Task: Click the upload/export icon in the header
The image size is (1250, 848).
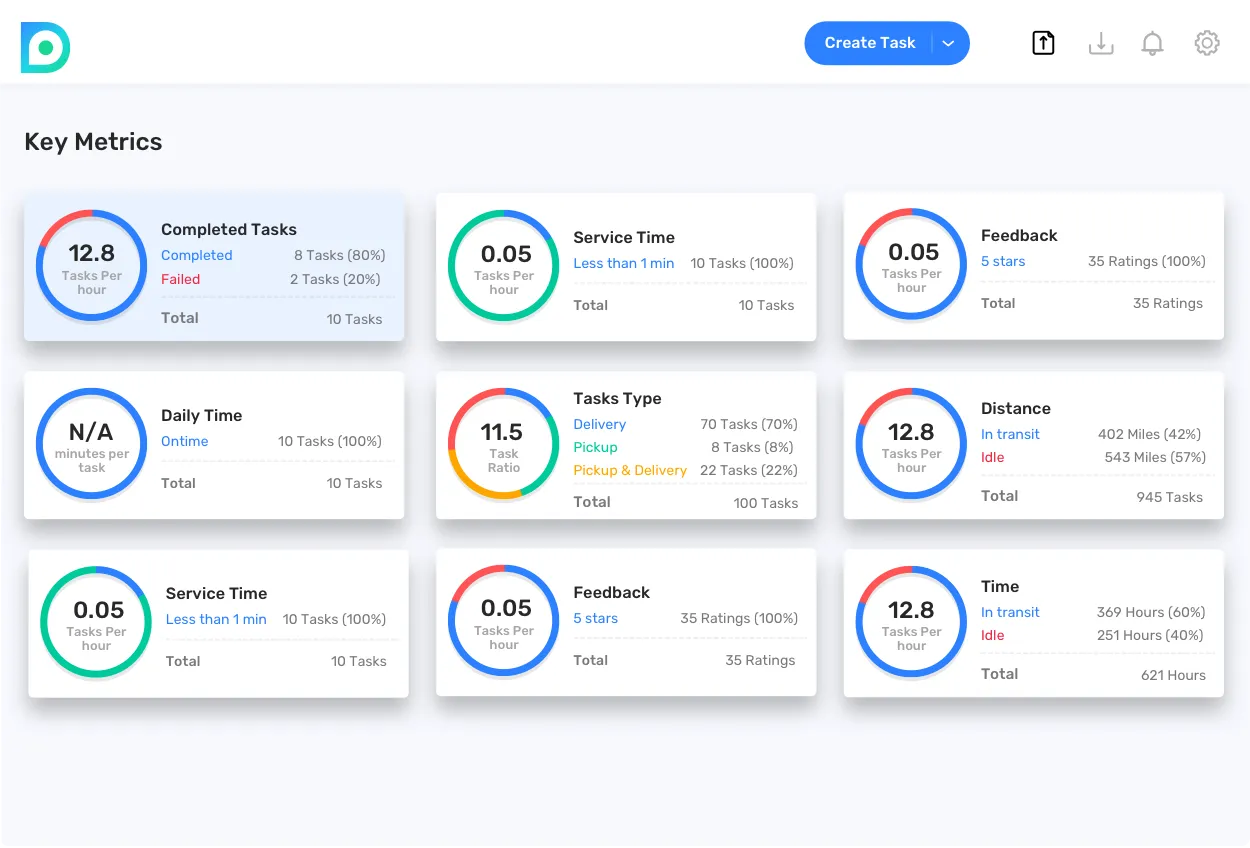Action: coord(1043,43)
